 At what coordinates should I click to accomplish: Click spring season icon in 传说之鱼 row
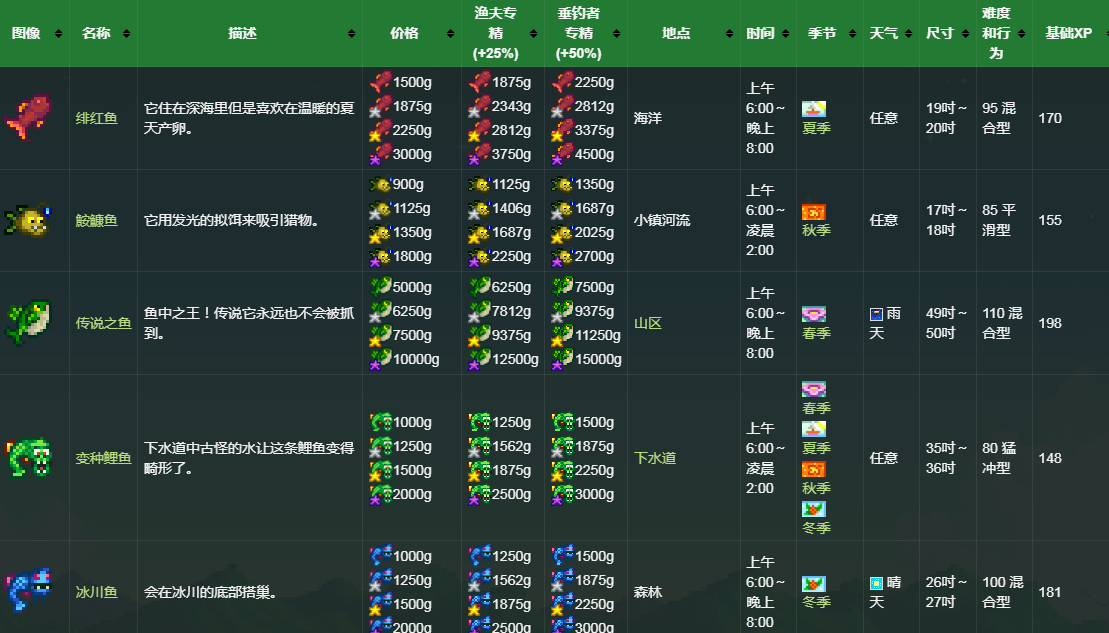(813, 314)
